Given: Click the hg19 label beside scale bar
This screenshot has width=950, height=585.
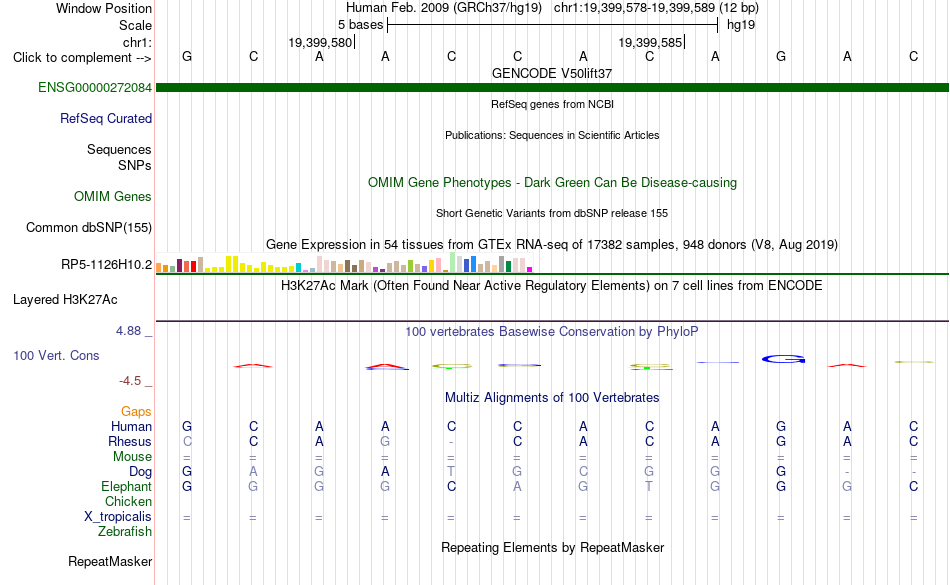Looking at the screenshot, I should (x=741, y=25).
